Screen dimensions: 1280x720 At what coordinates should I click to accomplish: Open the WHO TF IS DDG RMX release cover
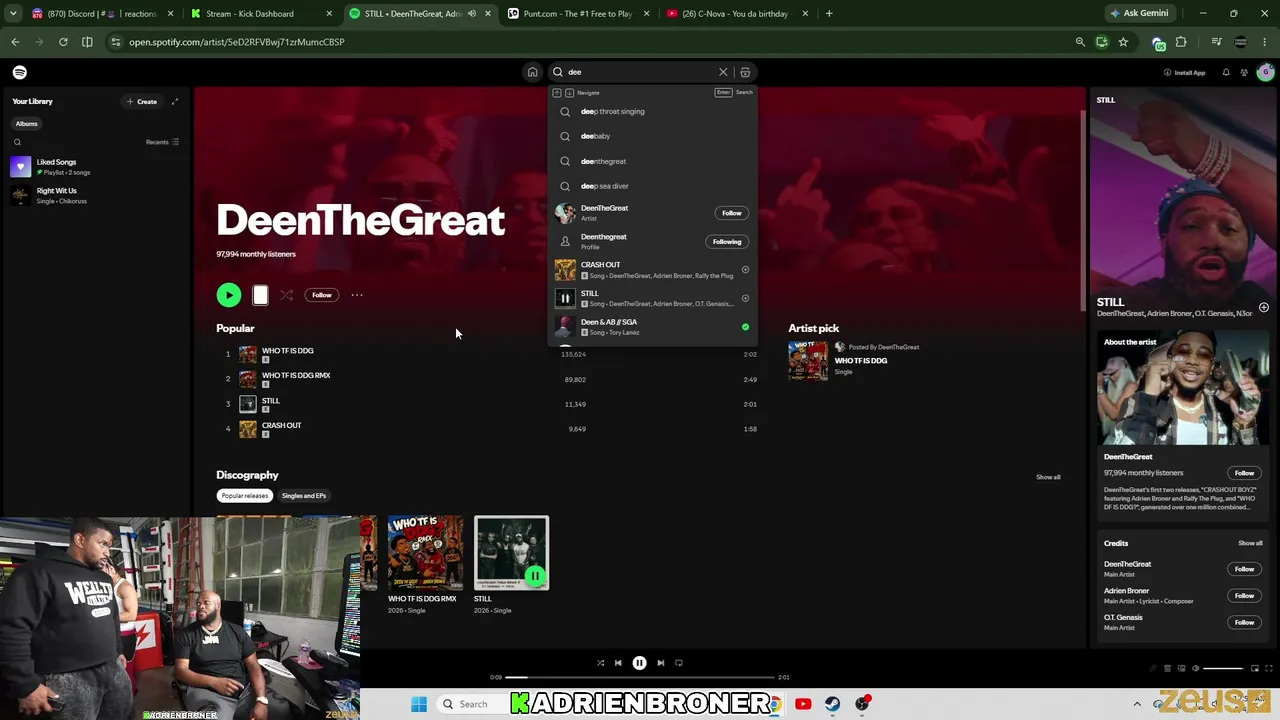click(x=425, y=553)
